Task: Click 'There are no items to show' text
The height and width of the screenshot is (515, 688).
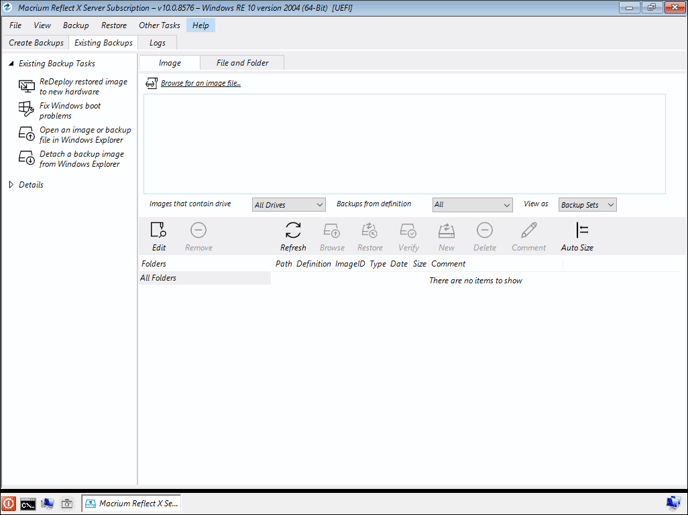Action: 476,280
